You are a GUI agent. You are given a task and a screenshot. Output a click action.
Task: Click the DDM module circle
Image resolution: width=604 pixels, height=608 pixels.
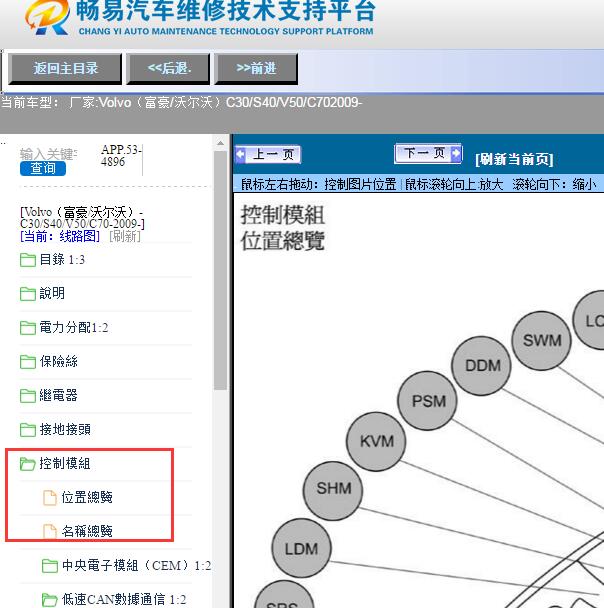click(481, 366)
